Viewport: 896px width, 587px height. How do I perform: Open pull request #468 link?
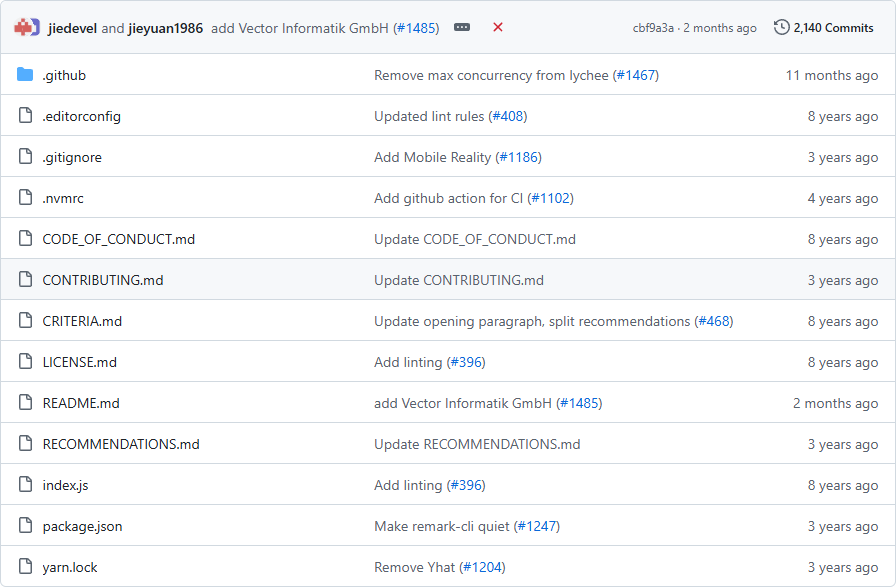(714, 321)
